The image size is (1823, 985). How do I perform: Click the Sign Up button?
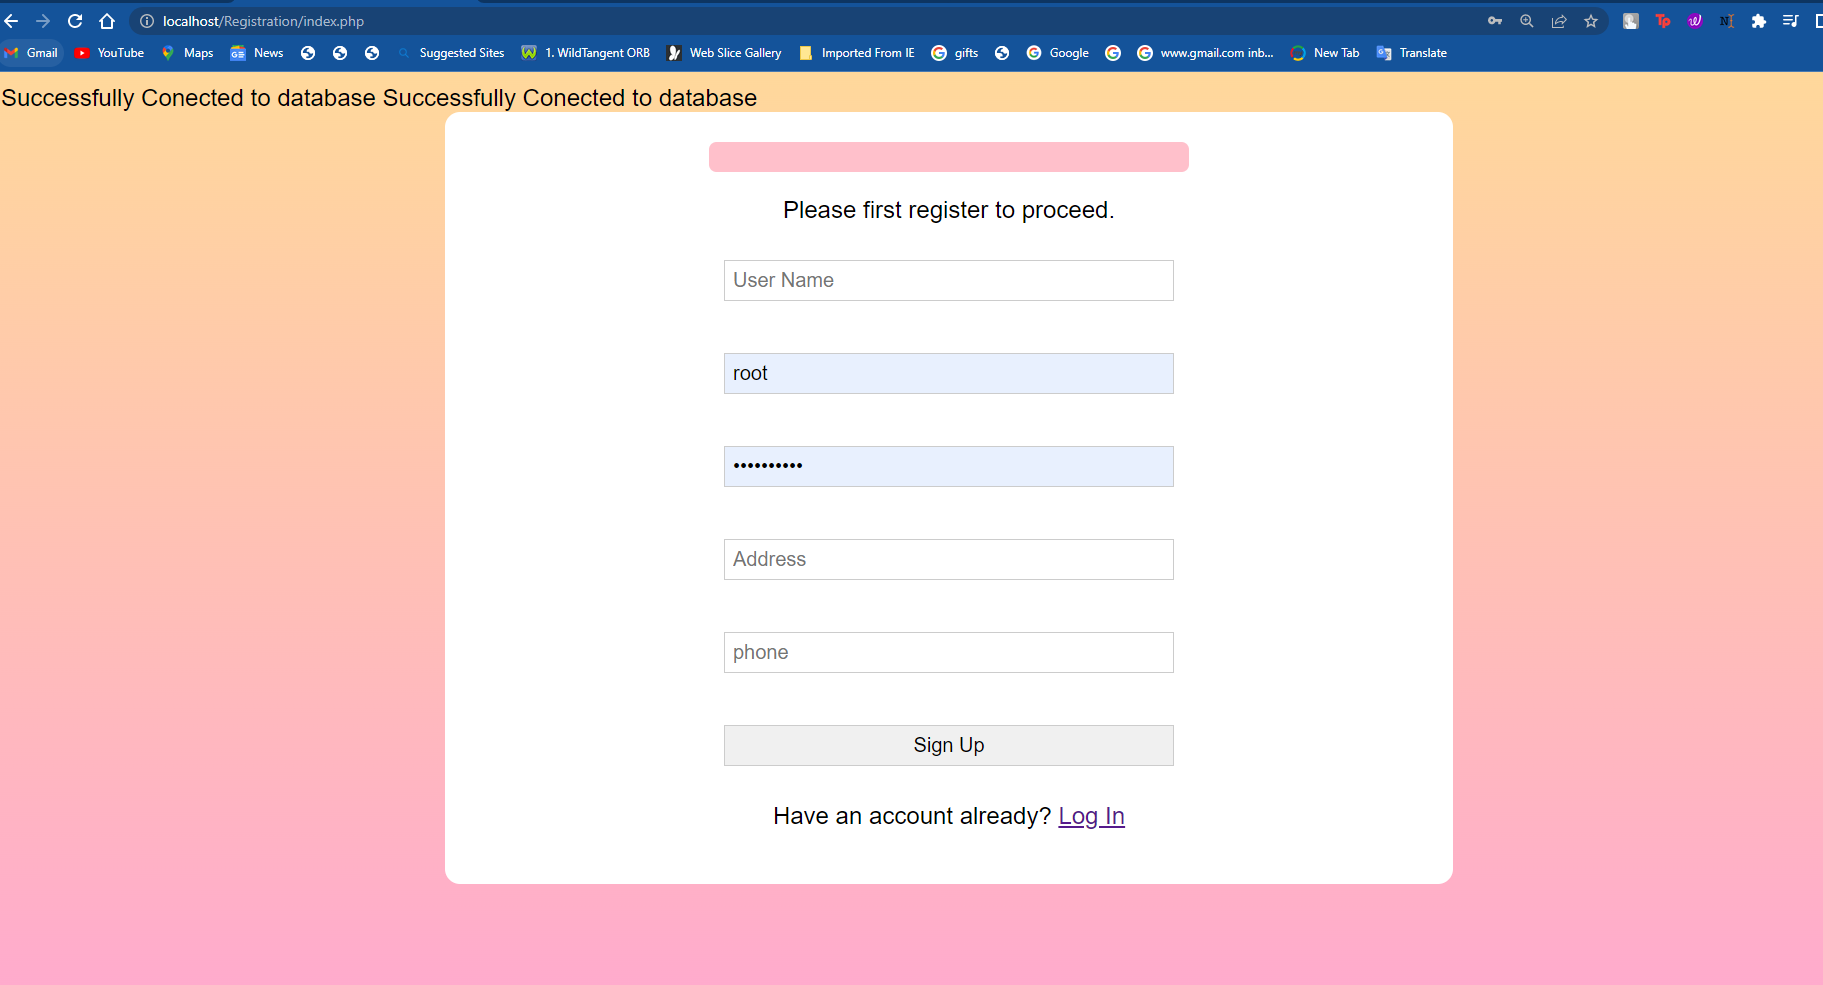pyautogui.click(x=948, y=745)
